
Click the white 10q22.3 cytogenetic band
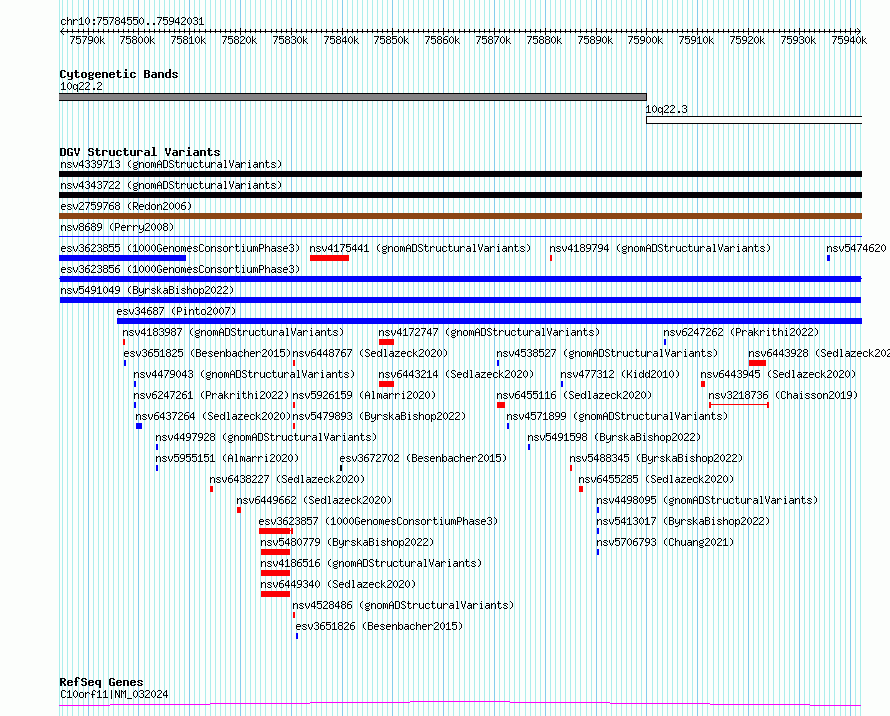[x=754, y=120]
